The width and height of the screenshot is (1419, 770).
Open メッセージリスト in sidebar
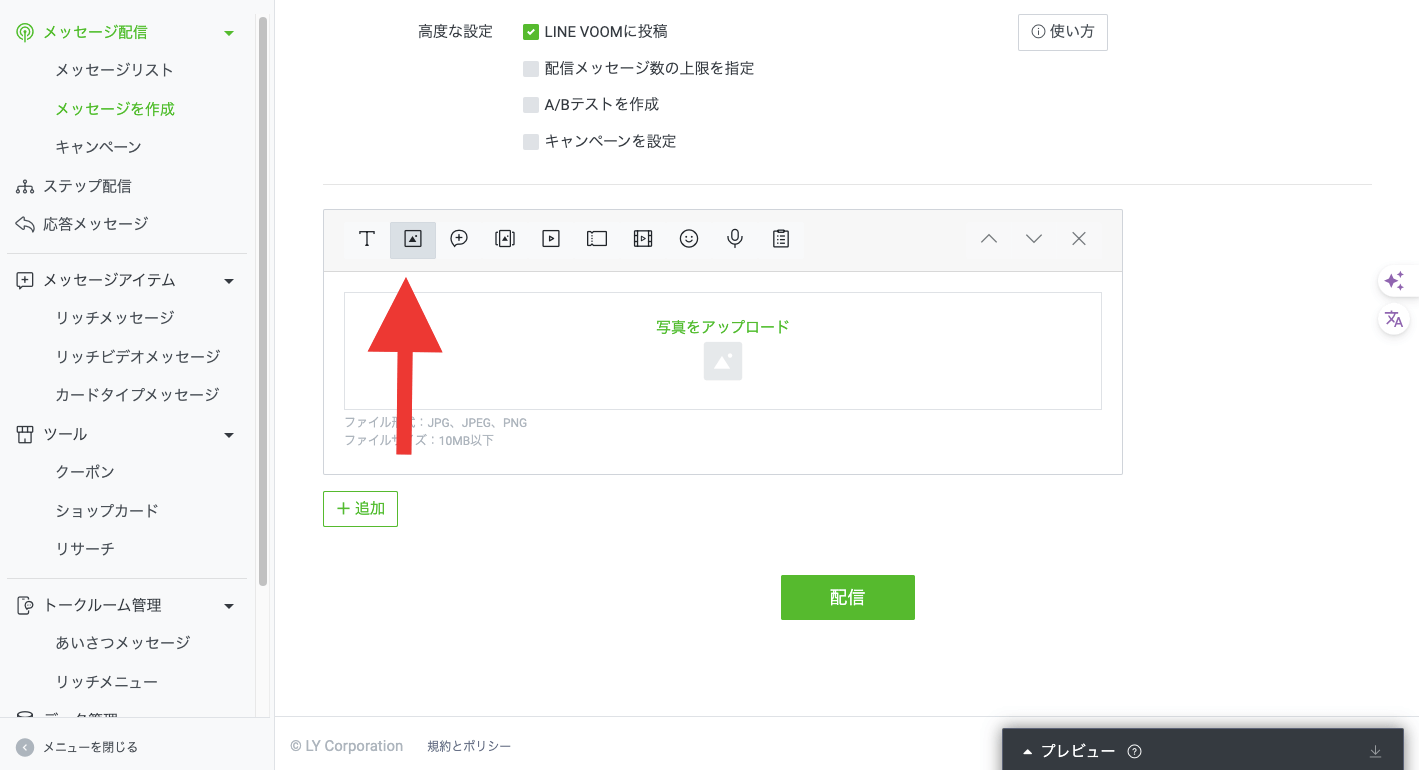114,70
